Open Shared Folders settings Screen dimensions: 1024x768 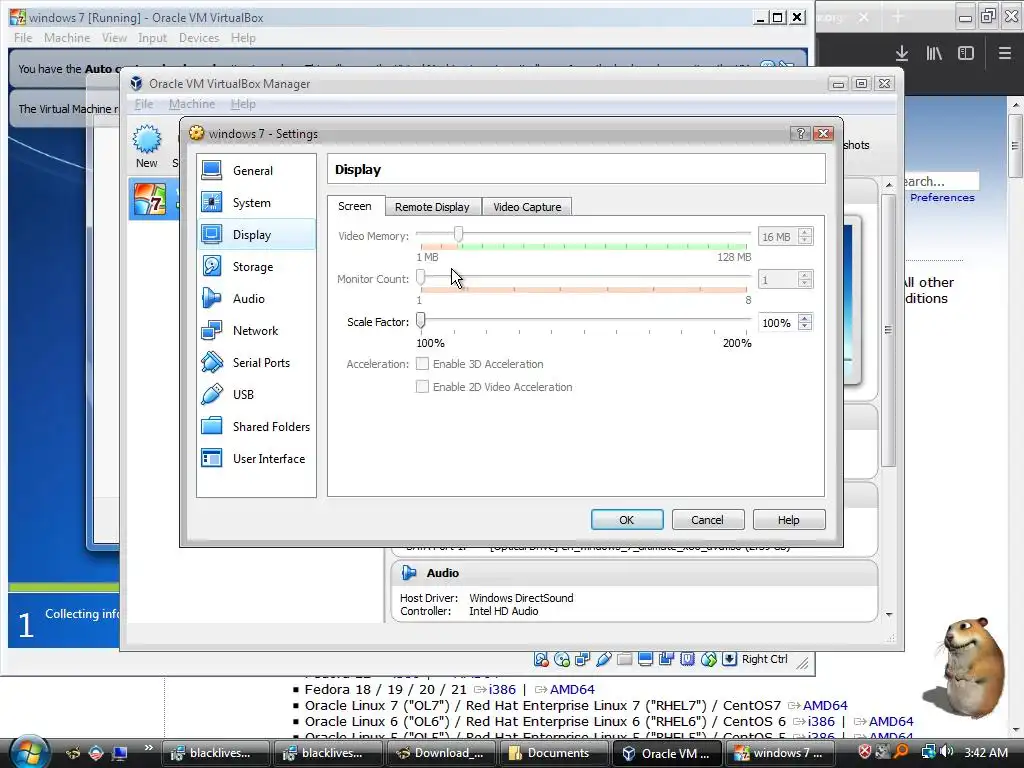256,426
